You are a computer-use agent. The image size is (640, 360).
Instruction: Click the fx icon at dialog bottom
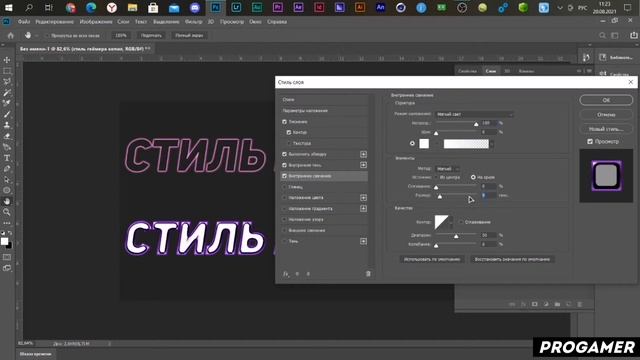(x=286, y=274)
